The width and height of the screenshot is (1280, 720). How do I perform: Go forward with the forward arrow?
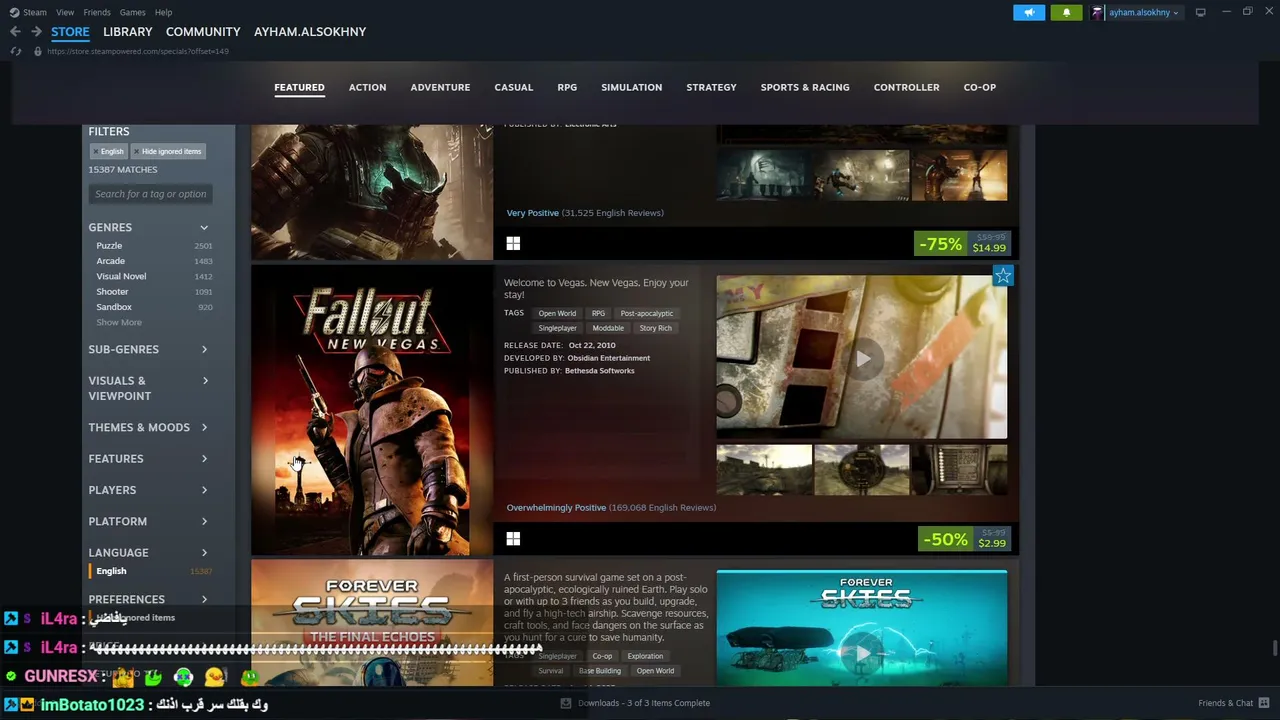pos(36,32)
